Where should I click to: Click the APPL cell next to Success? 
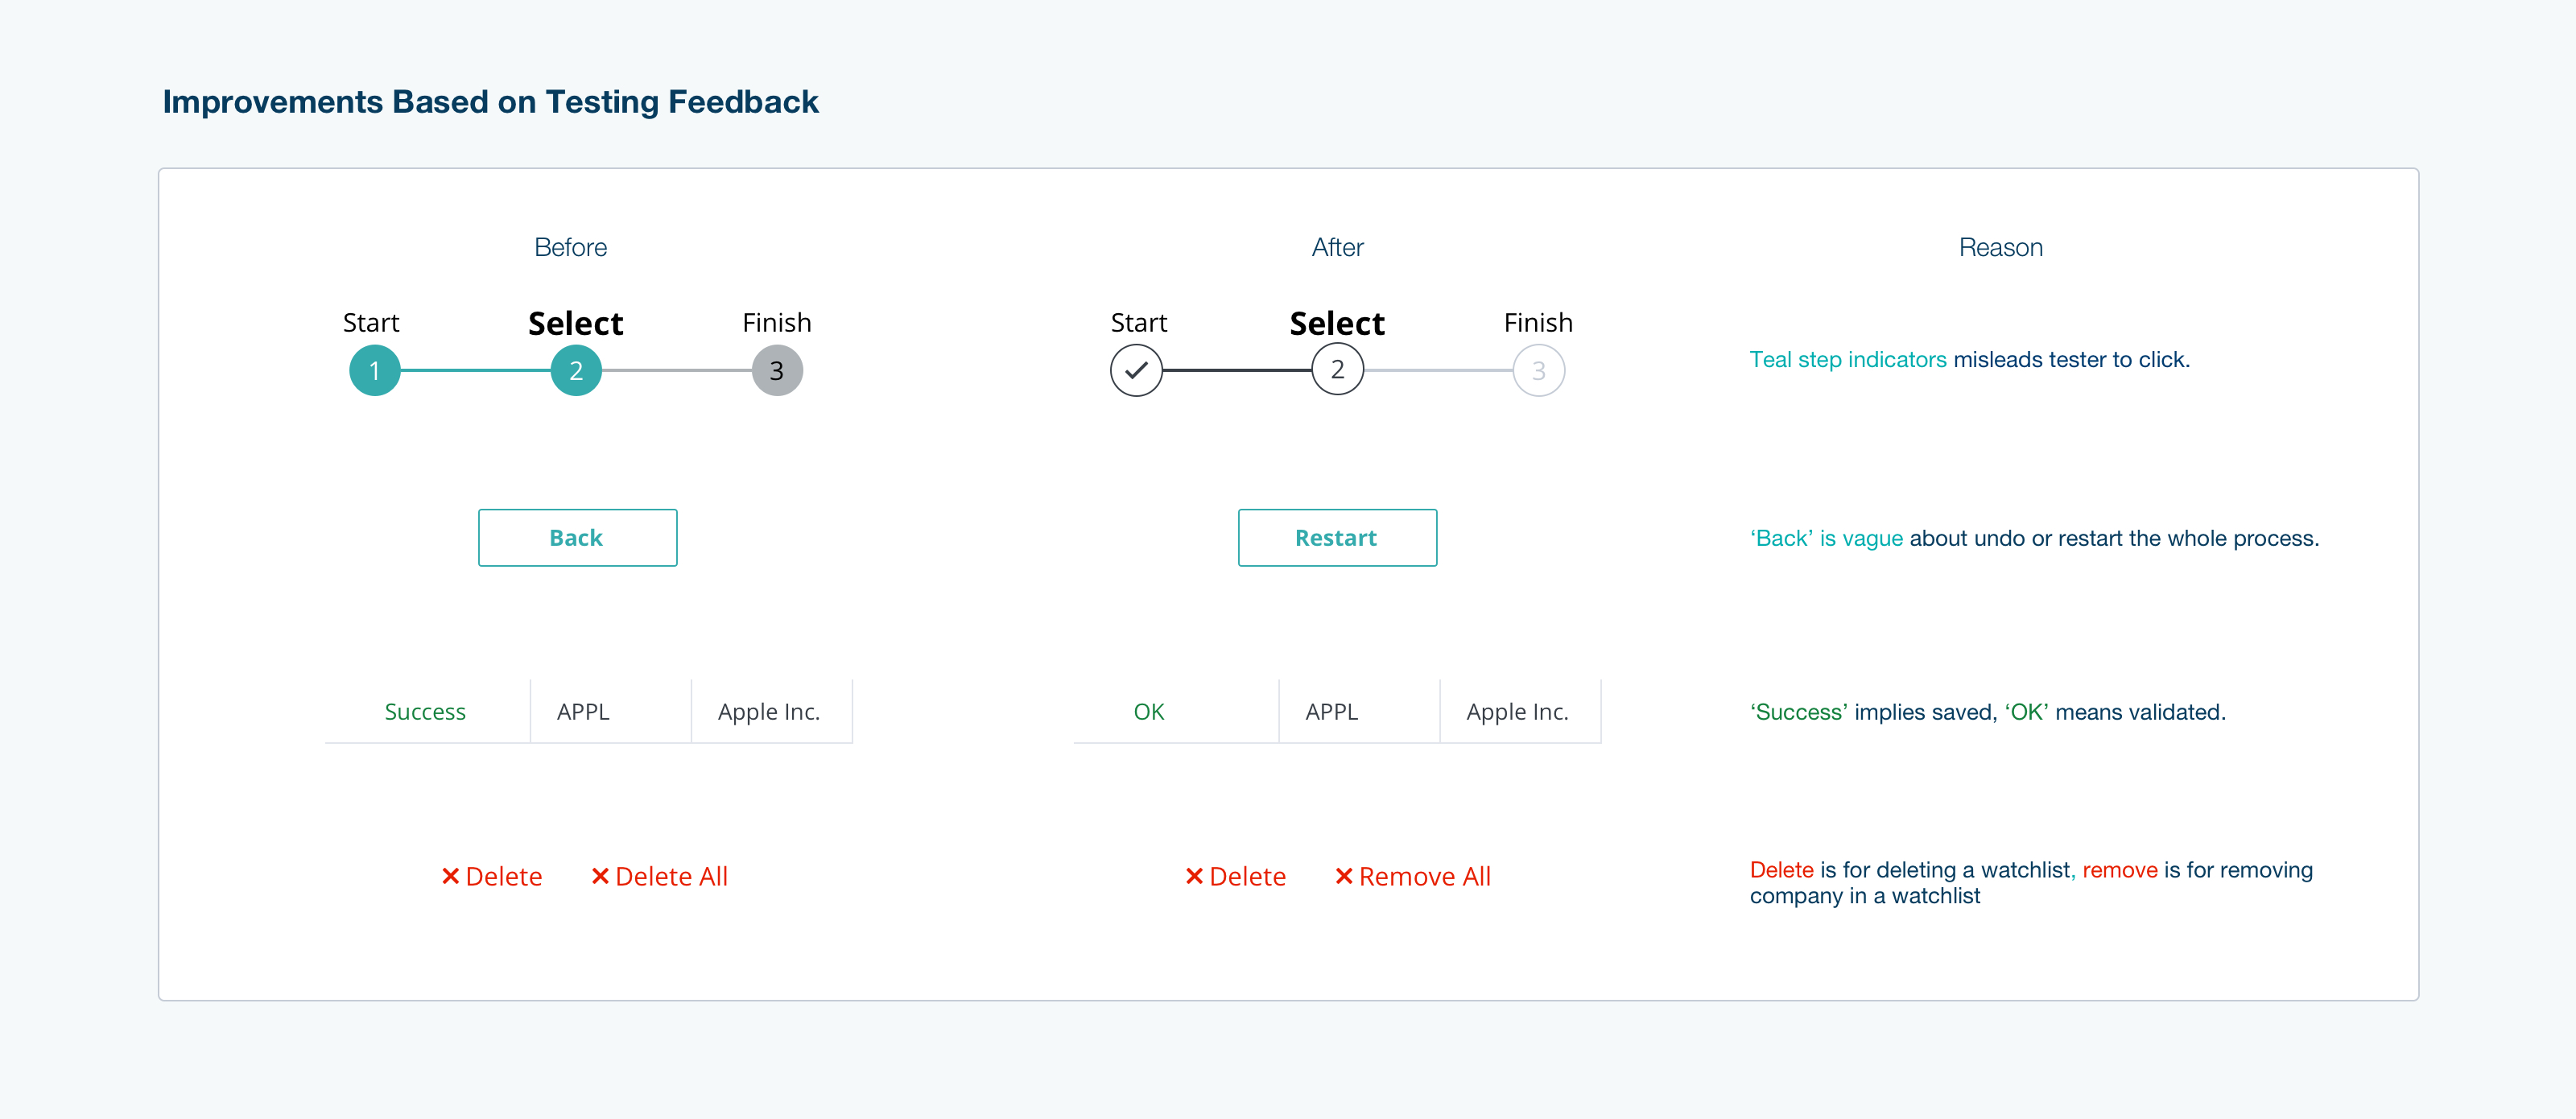(583, 712)
